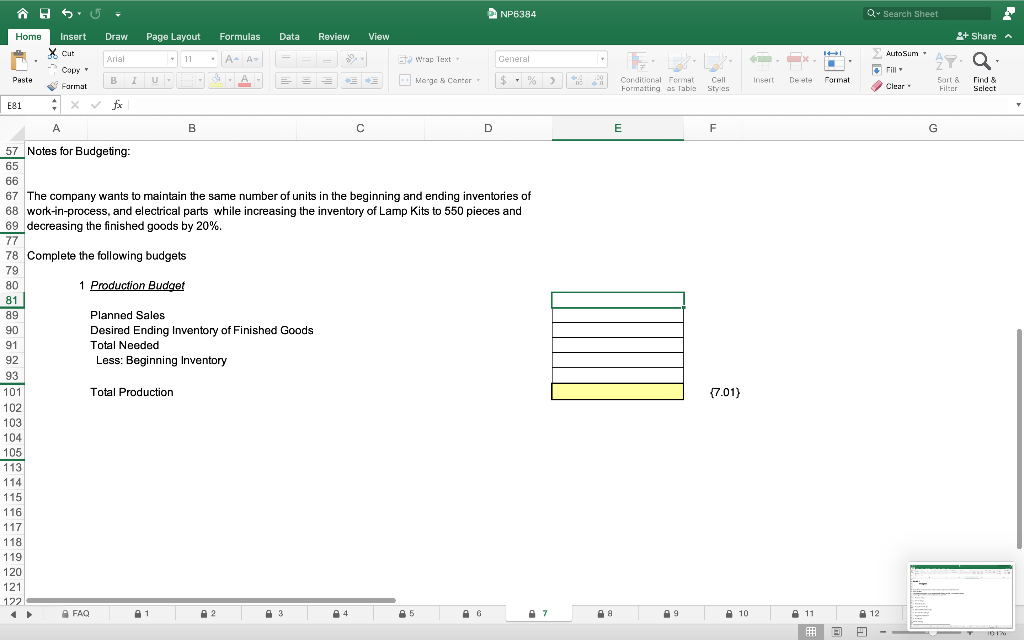
Task: Click the center alignment icon
Action: (x=307, y=81)
